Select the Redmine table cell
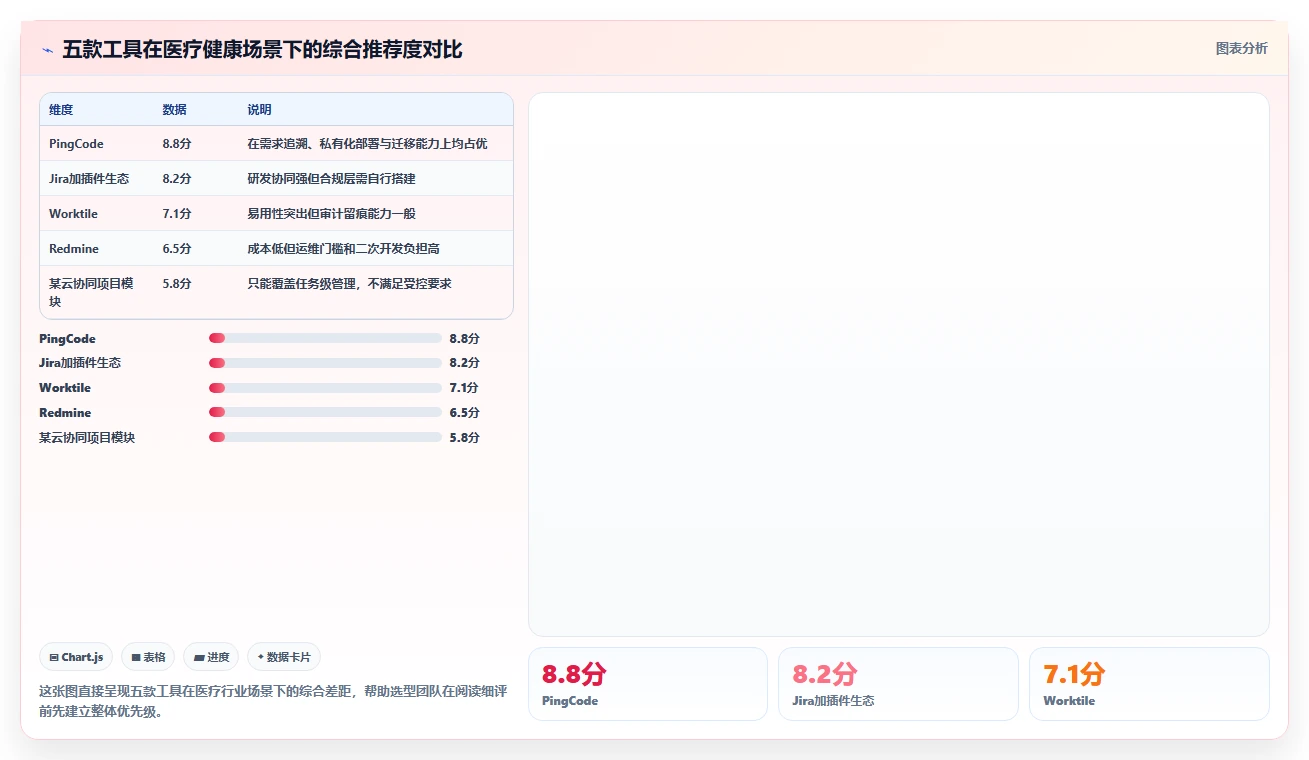This screenshot has width=1309, height=760. tap(74, 249)
